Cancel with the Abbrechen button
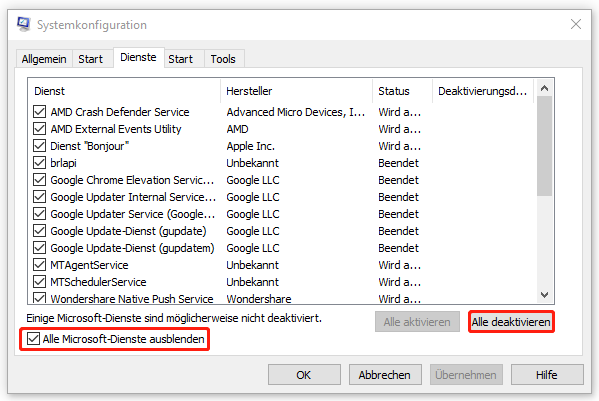The image size is (599, 401). point(385,375)
